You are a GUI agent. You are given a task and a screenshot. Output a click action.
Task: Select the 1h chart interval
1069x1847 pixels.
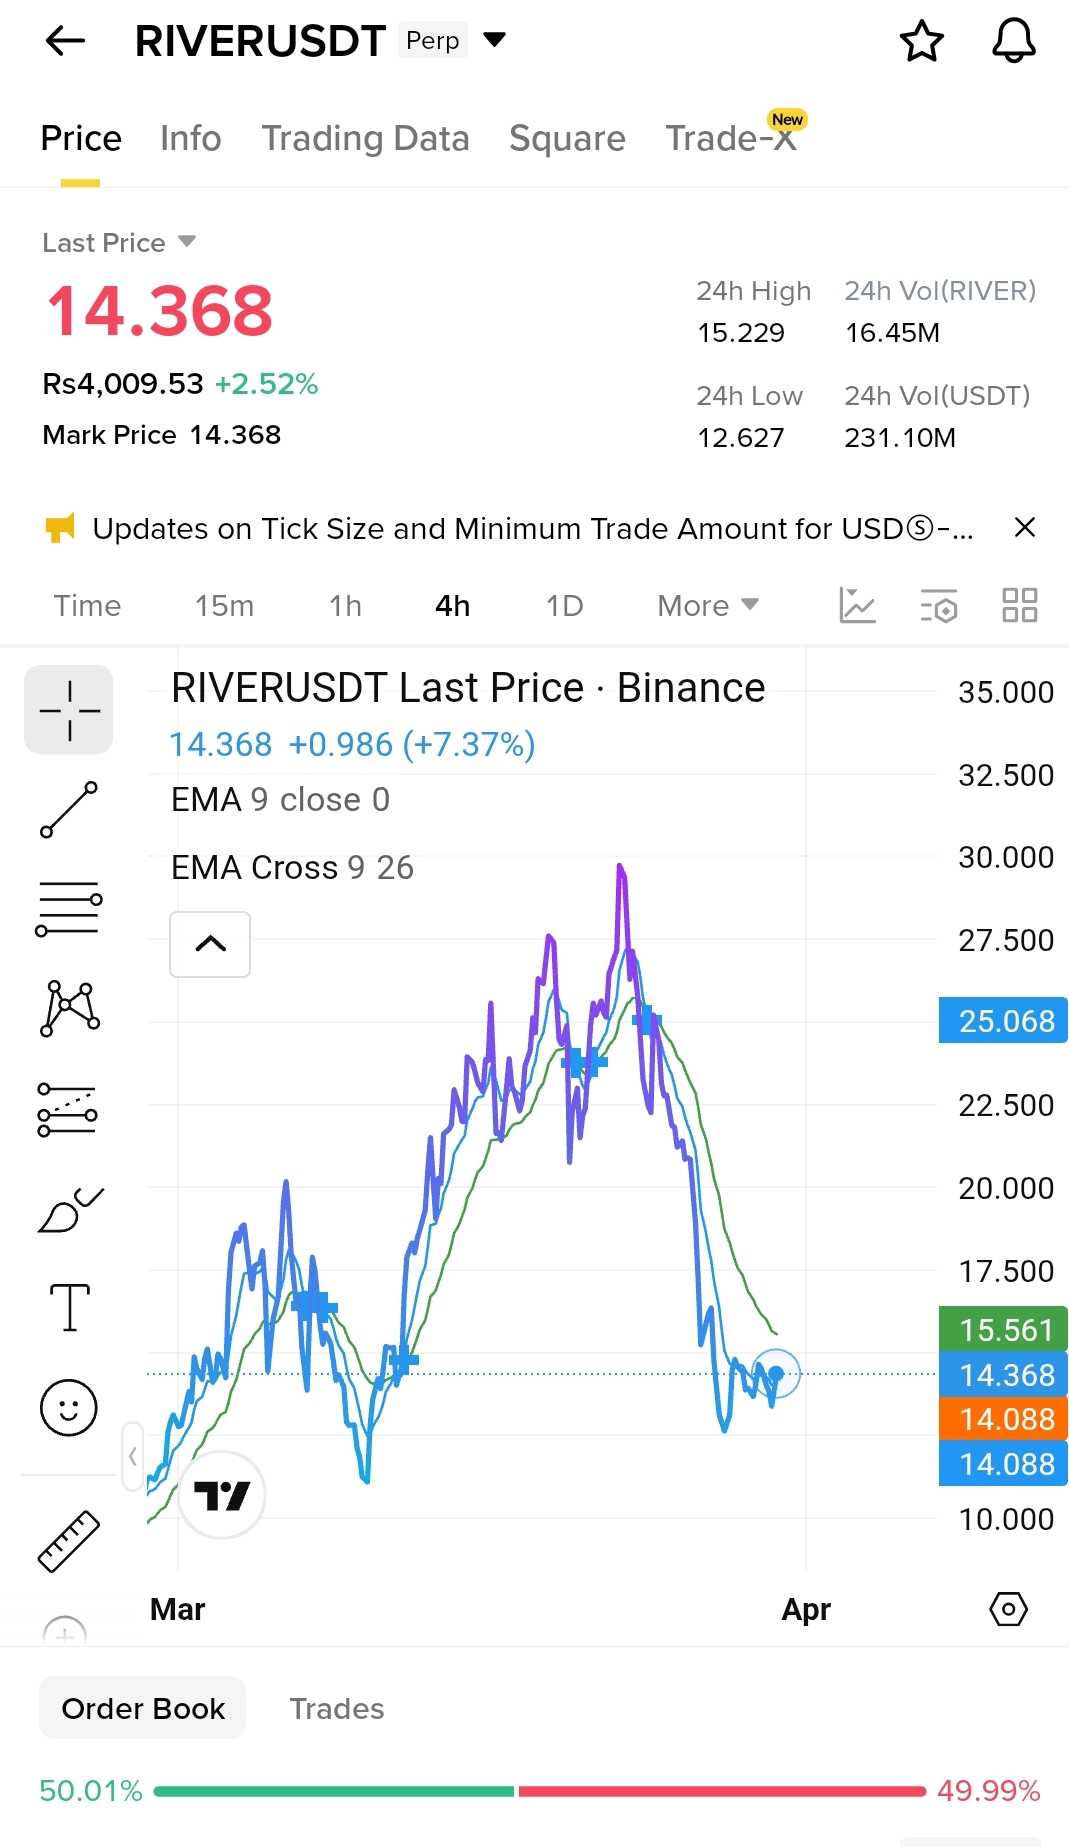coord(345,606)
